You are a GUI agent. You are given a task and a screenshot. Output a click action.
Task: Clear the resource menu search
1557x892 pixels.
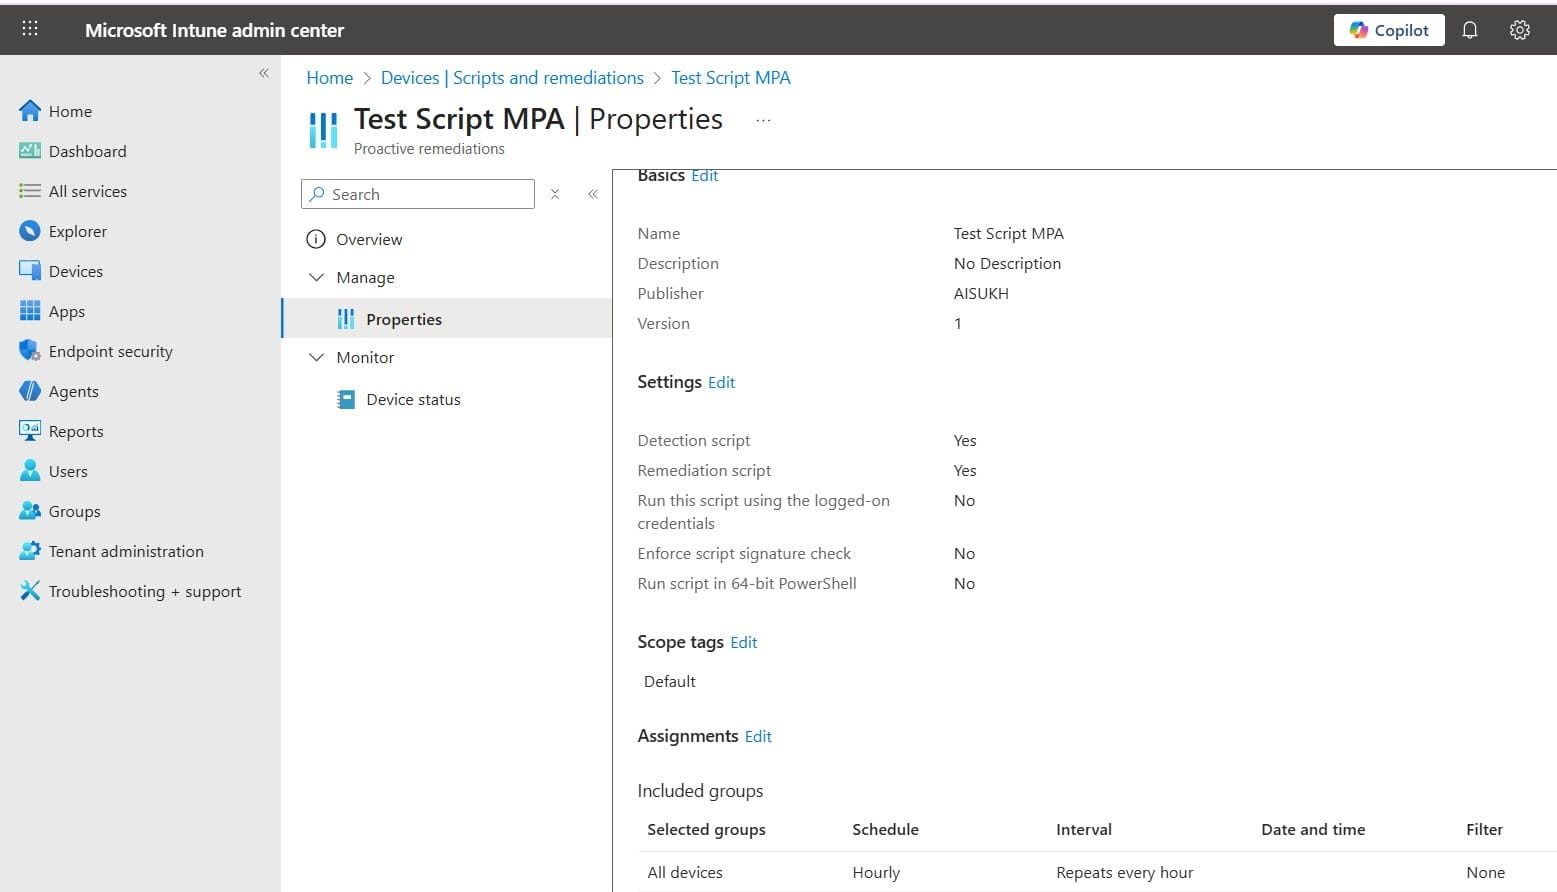pyautogui.click(x=555, y=194)
